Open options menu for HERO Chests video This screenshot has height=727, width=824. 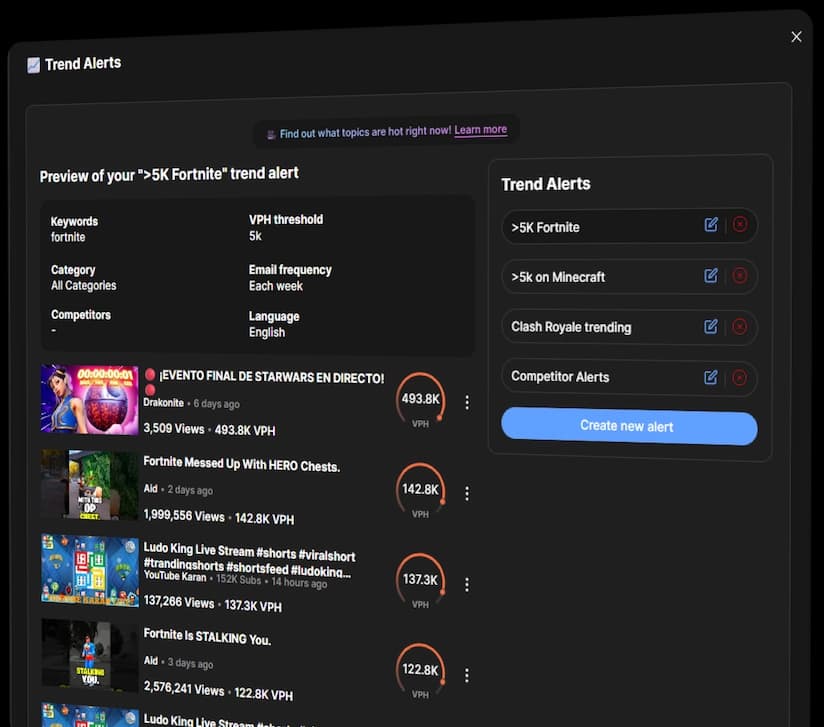(467, 493)
